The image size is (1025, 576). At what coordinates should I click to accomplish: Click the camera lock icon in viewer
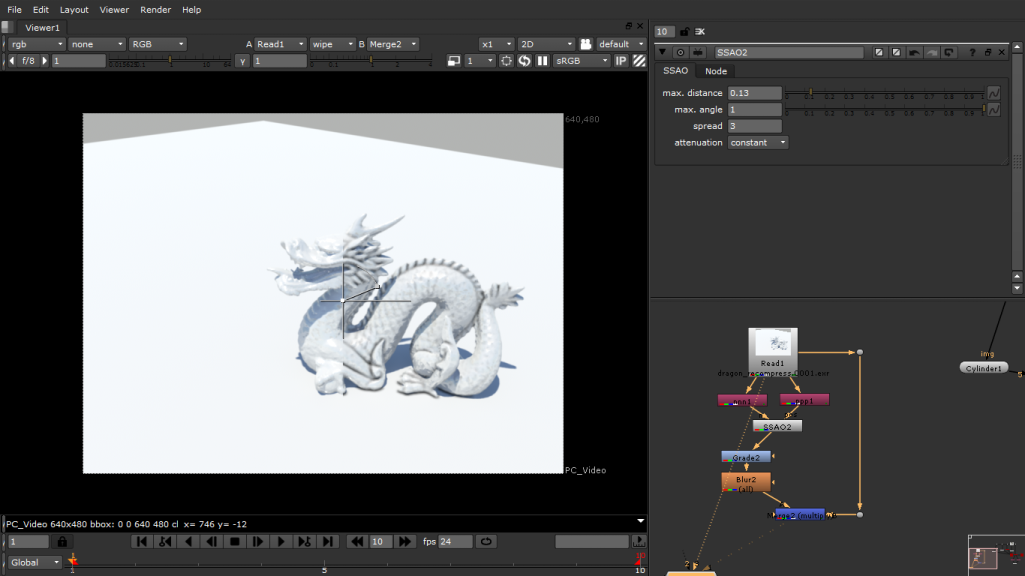(x=586, y=44)
